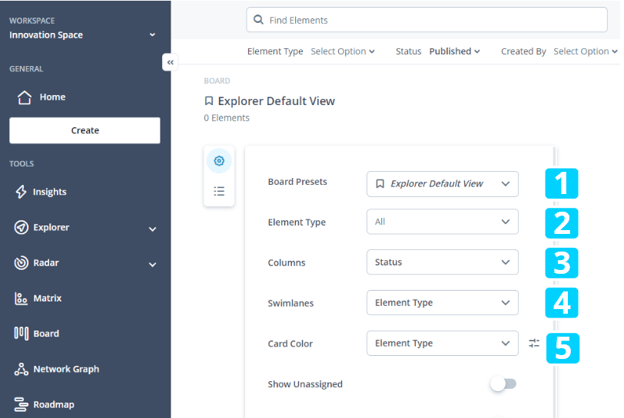The width and height of the screenshot is (624, 418).
Task: Click the Find Elements search field
Action: click(430, 20)
